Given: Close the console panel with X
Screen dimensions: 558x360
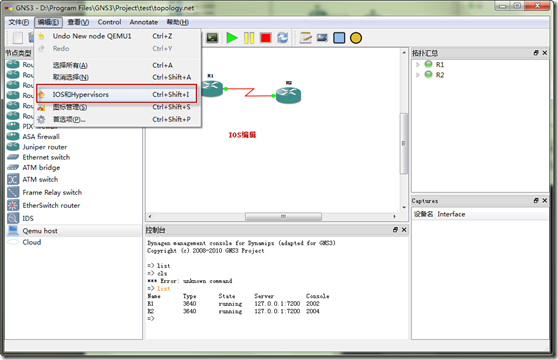Looking at the screenshot, I should click(x=404, y=230).
